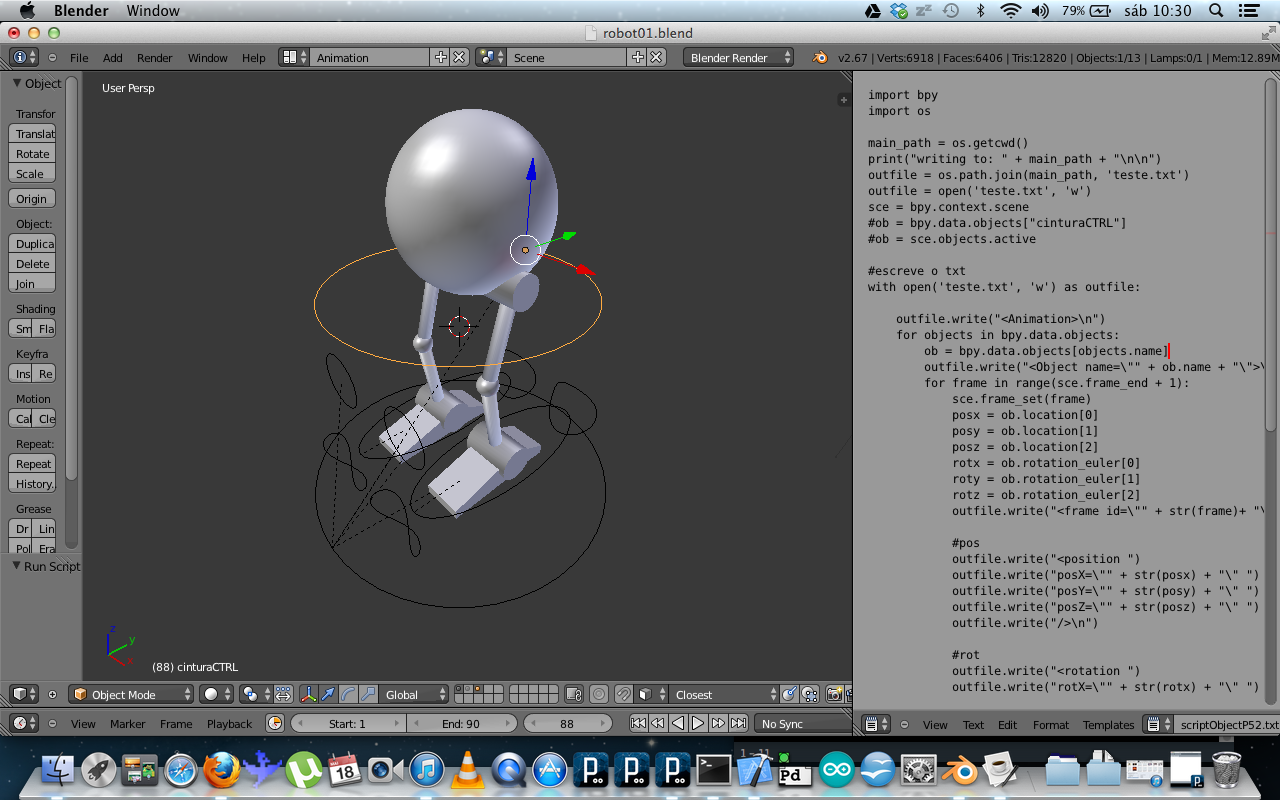Open the Blender Render engine dropdown
Image resolution: width=1280 pixels, height=800 pixels.
click(738, 57)
